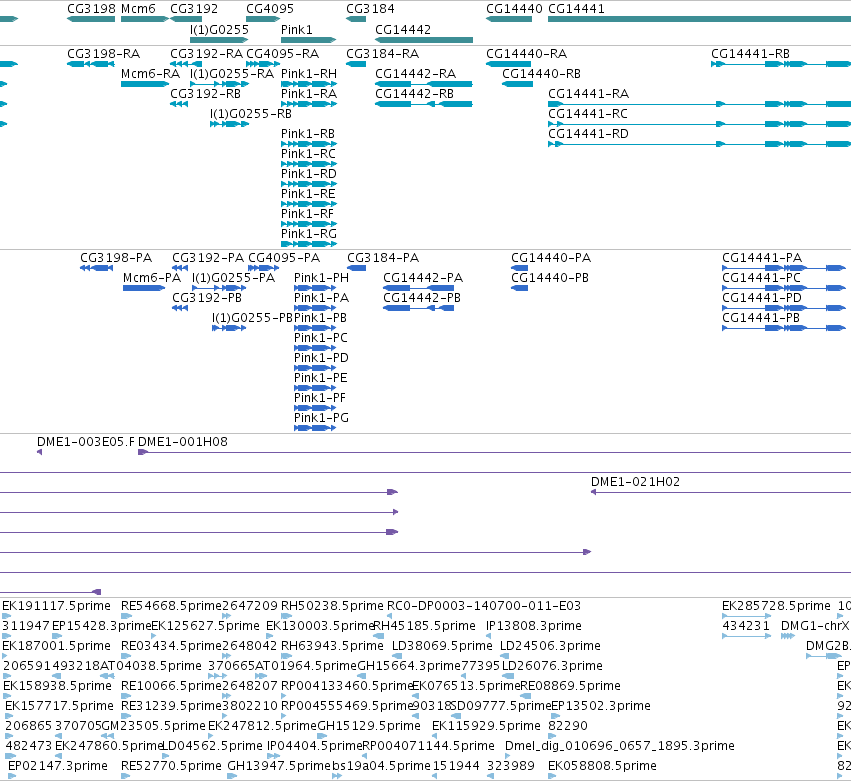The width and height of the screenshot is (851, 781).
Task: Click transcript Mcm6-RA
Action: click(150, 74)
